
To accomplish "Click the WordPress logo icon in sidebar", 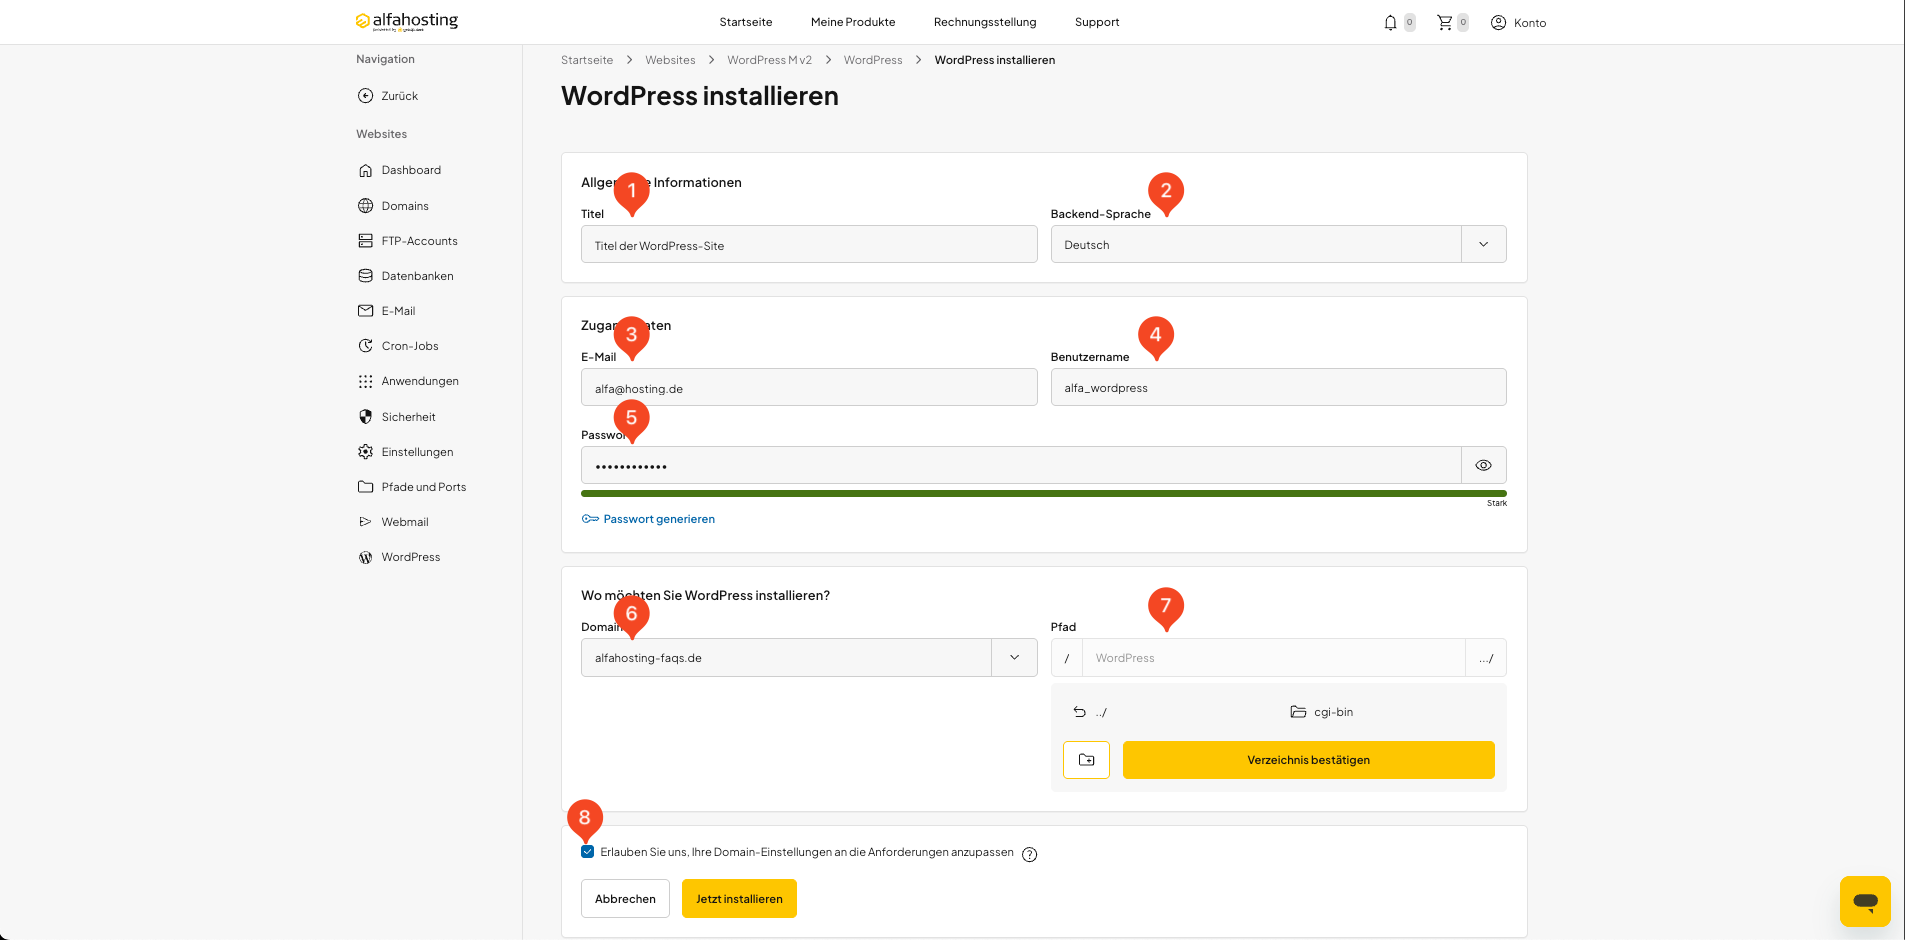I will (366, 557).
